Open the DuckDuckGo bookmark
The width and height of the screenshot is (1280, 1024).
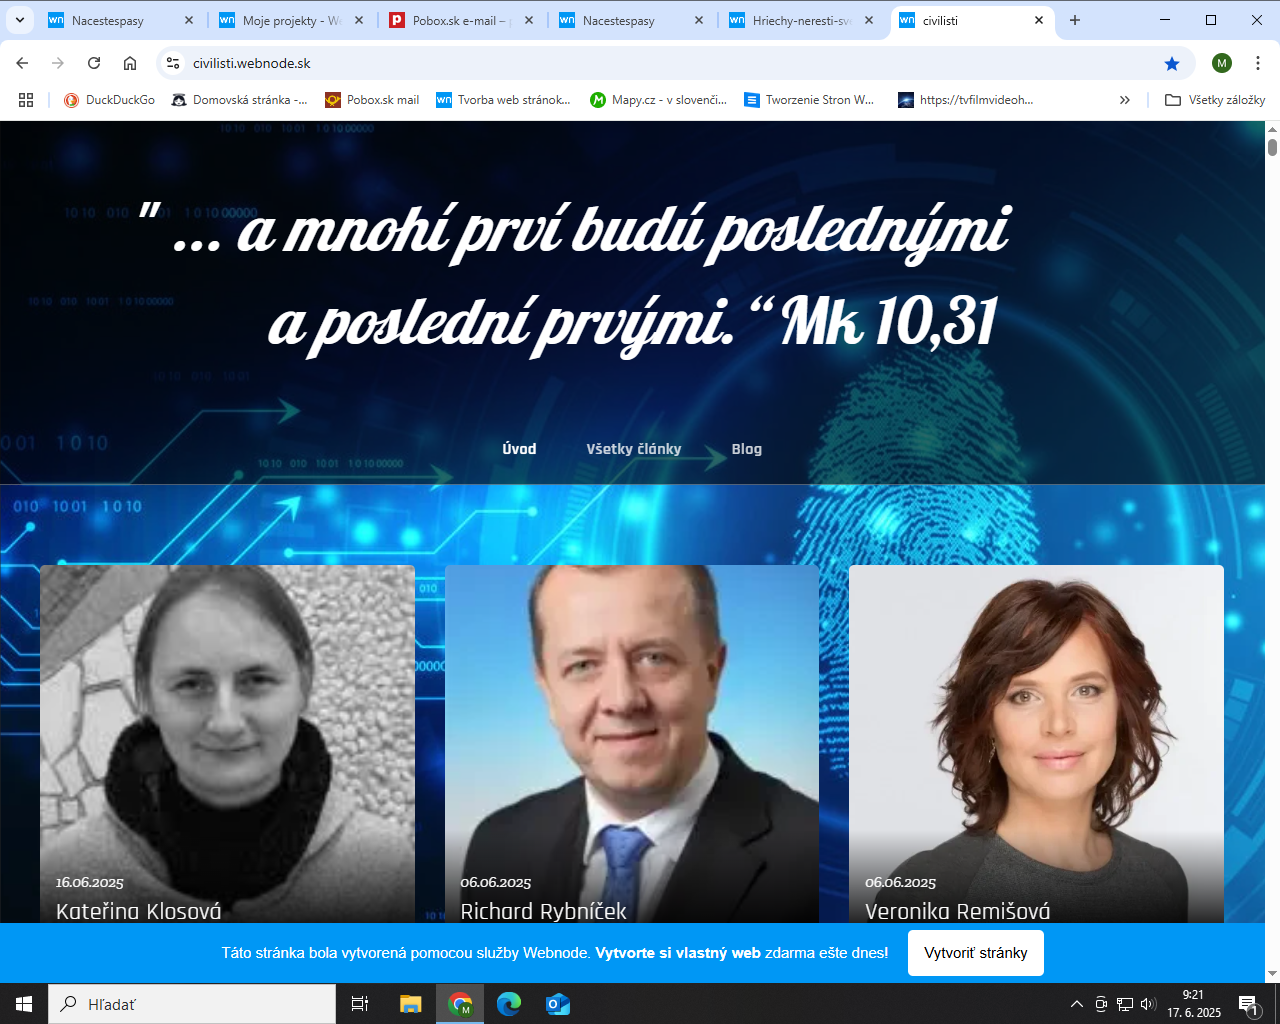(109, 100)
